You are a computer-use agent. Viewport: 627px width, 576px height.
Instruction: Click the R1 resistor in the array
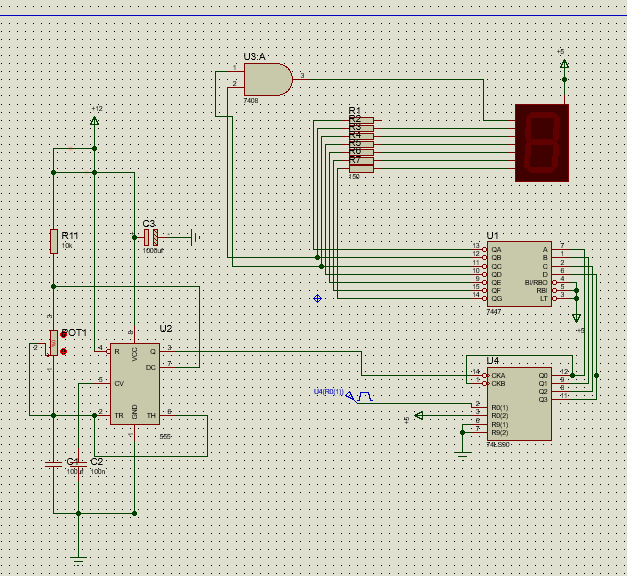361,120
